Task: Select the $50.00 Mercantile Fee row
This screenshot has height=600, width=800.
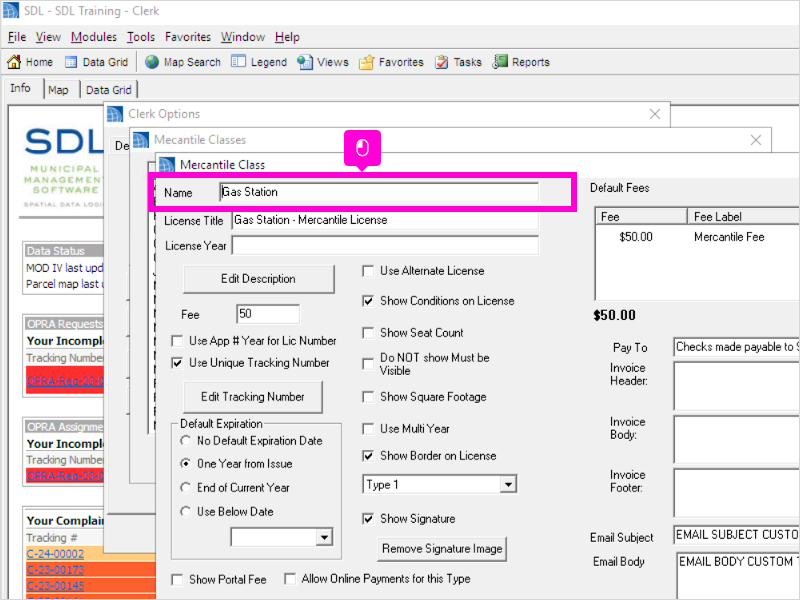Action: pyautogui.click(x=697, y=237)
